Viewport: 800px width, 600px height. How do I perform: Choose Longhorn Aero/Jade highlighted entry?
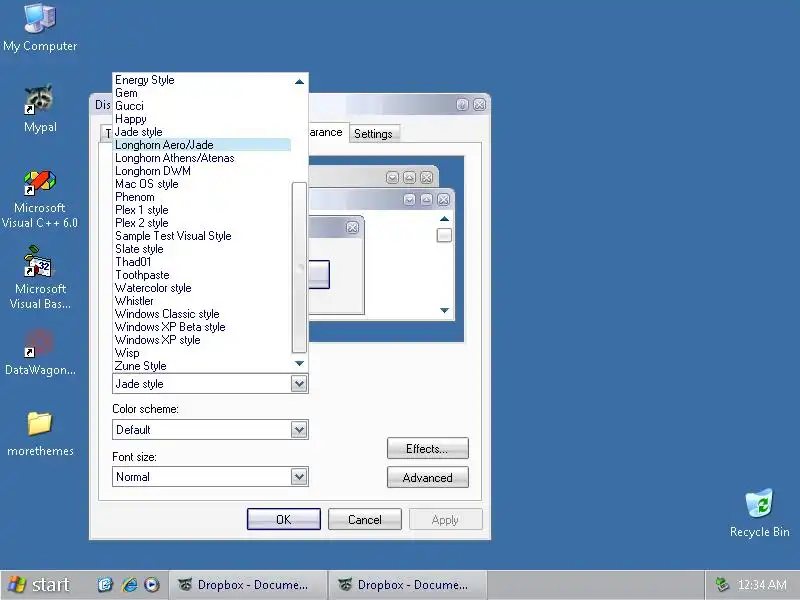202,145
